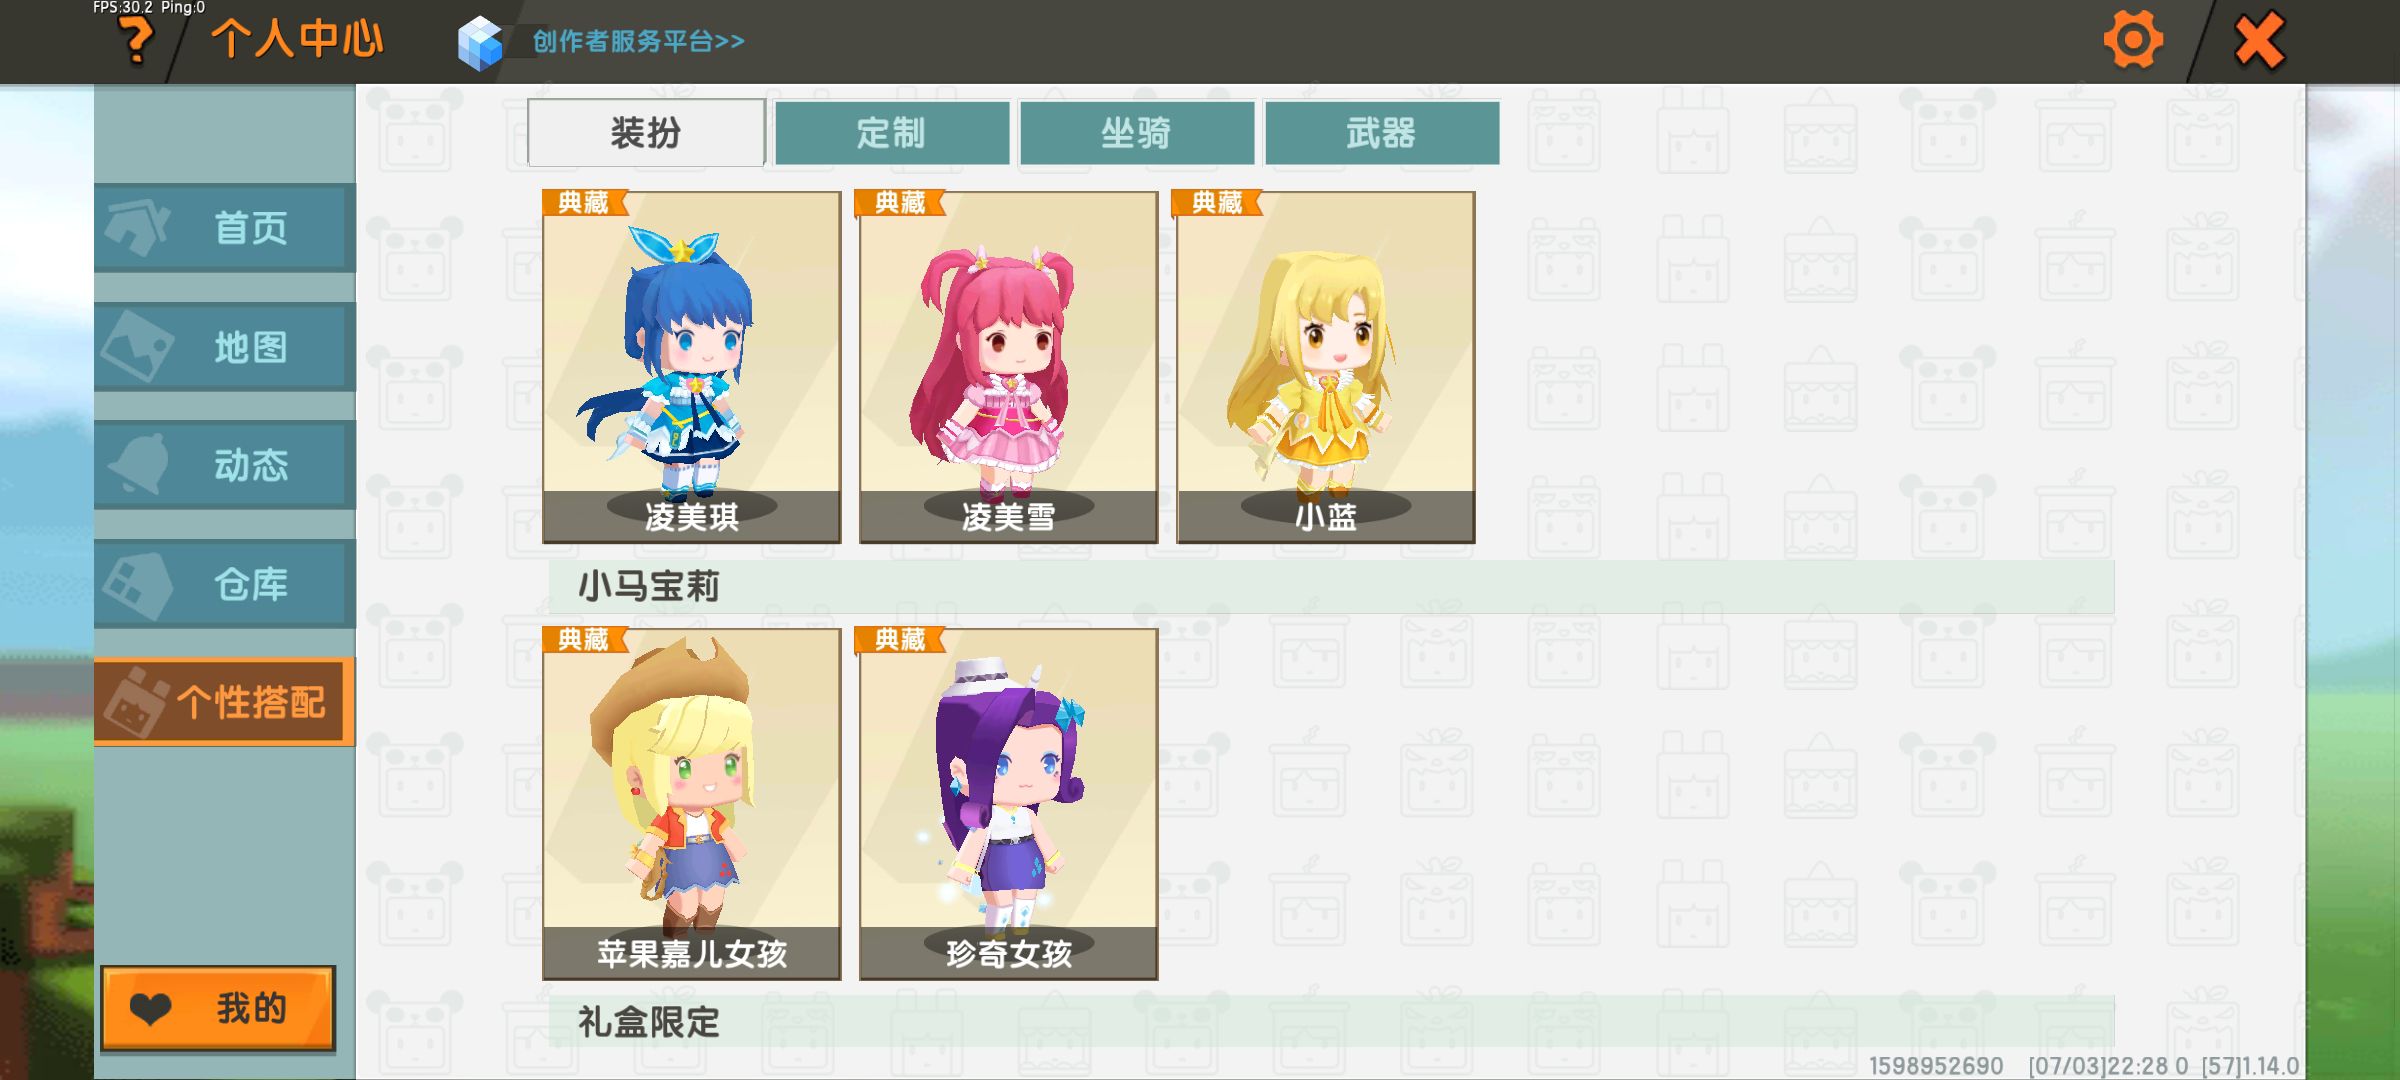
Task: Open the orange question mark help icon
Action: (x=136, y=41)
